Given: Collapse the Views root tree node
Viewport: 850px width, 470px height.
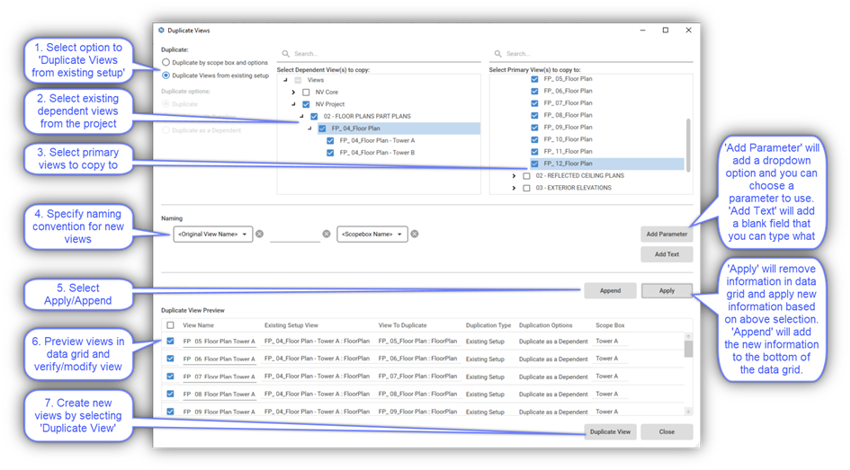Looking at the screenshot, I should coord(286,80).
